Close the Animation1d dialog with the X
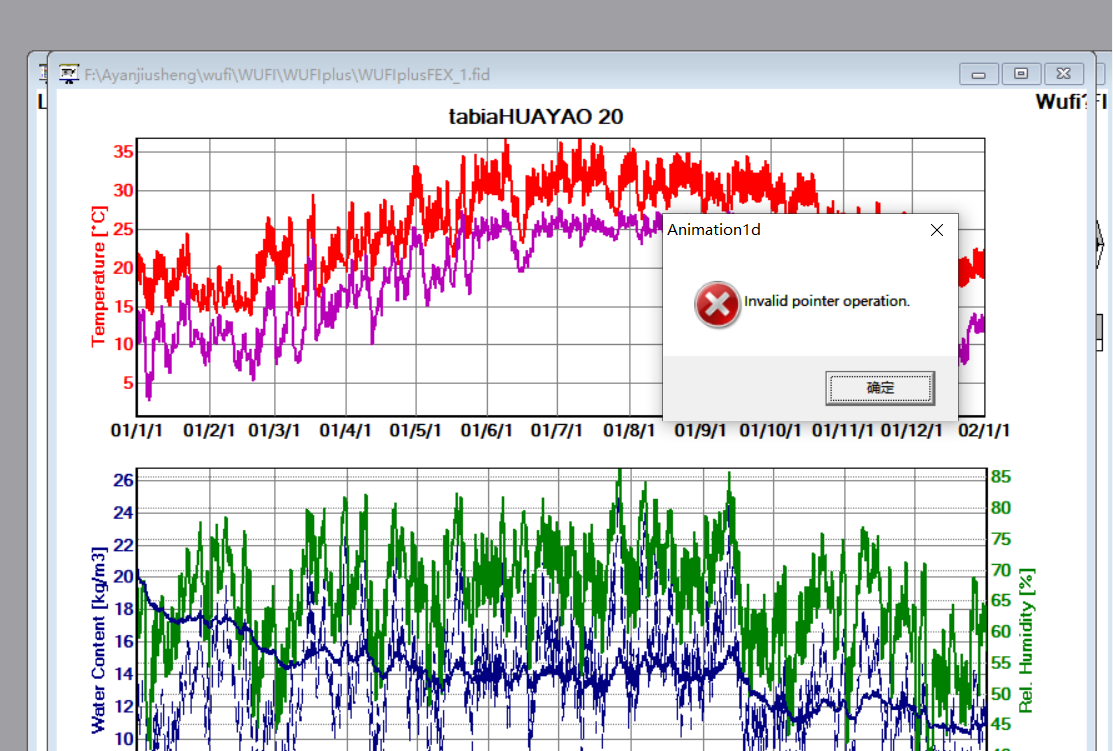The image size is (1113, 751). tap(936, 230)
